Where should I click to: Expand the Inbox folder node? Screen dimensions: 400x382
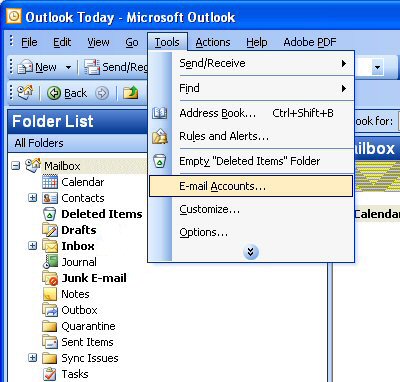click(x=32, y=246)
